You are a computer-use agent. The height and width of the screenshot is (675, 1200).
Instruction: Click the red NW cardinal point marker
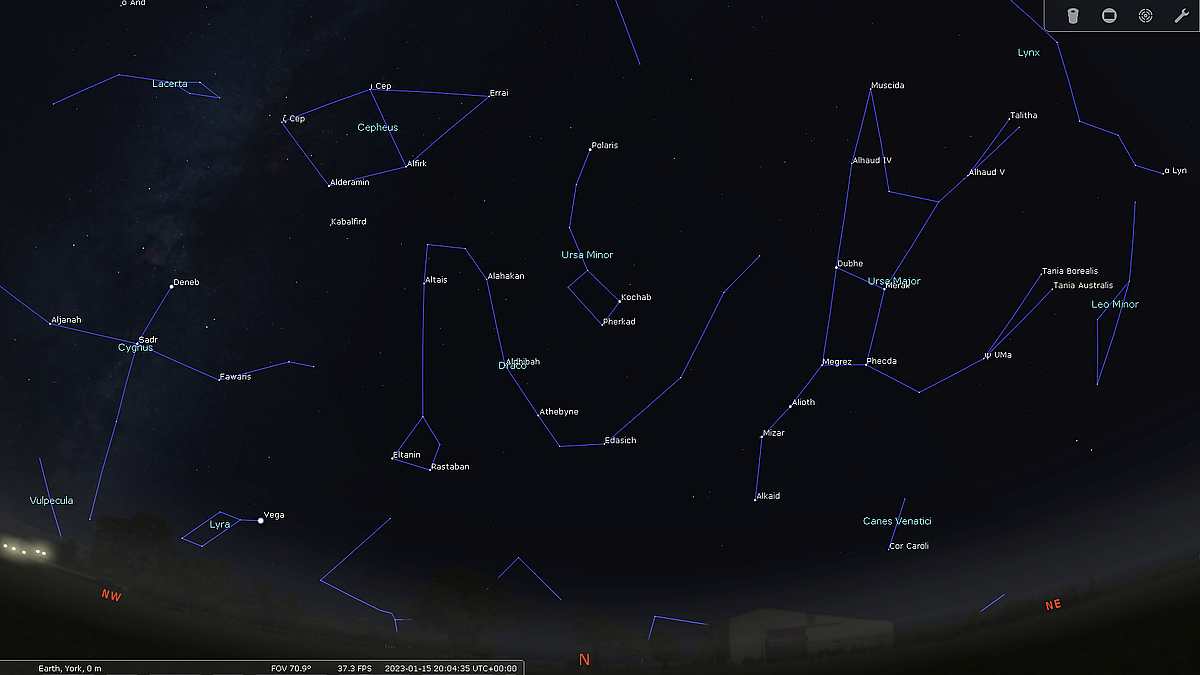tap(111, 596)
